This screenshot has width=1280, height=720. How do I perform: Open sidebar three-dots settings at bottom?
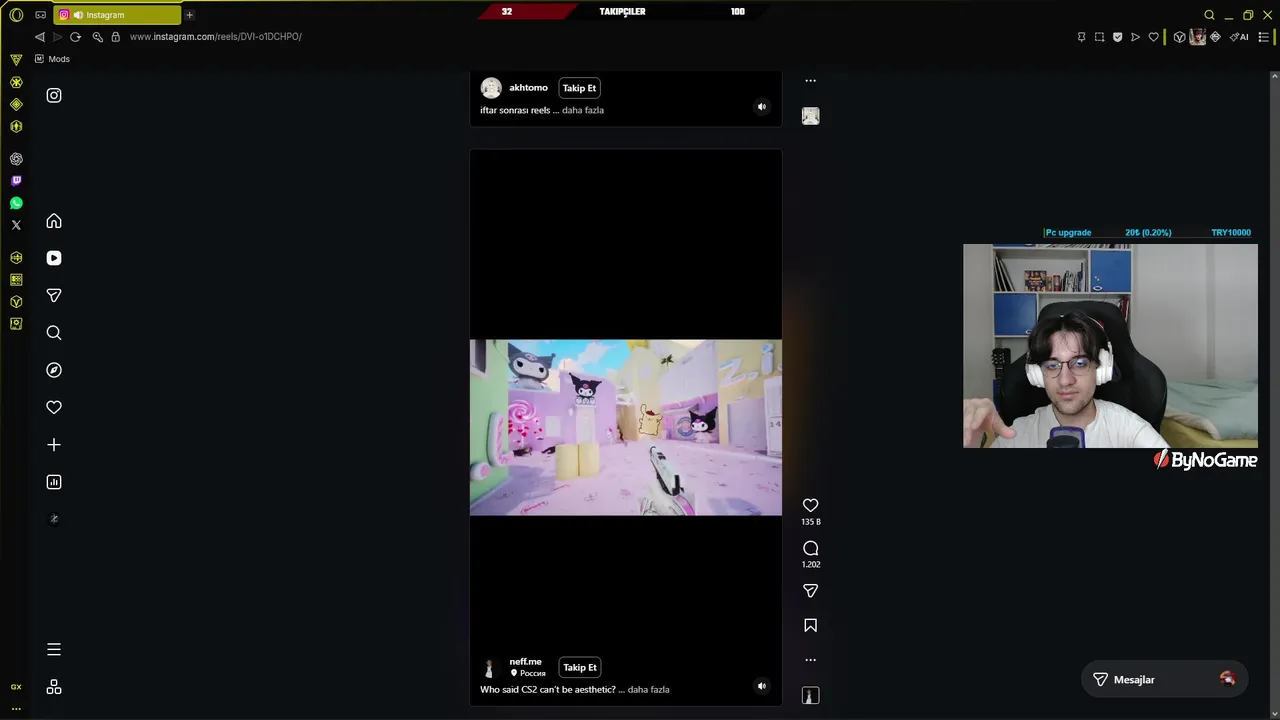pyautogui.click(x=16, y=708)
